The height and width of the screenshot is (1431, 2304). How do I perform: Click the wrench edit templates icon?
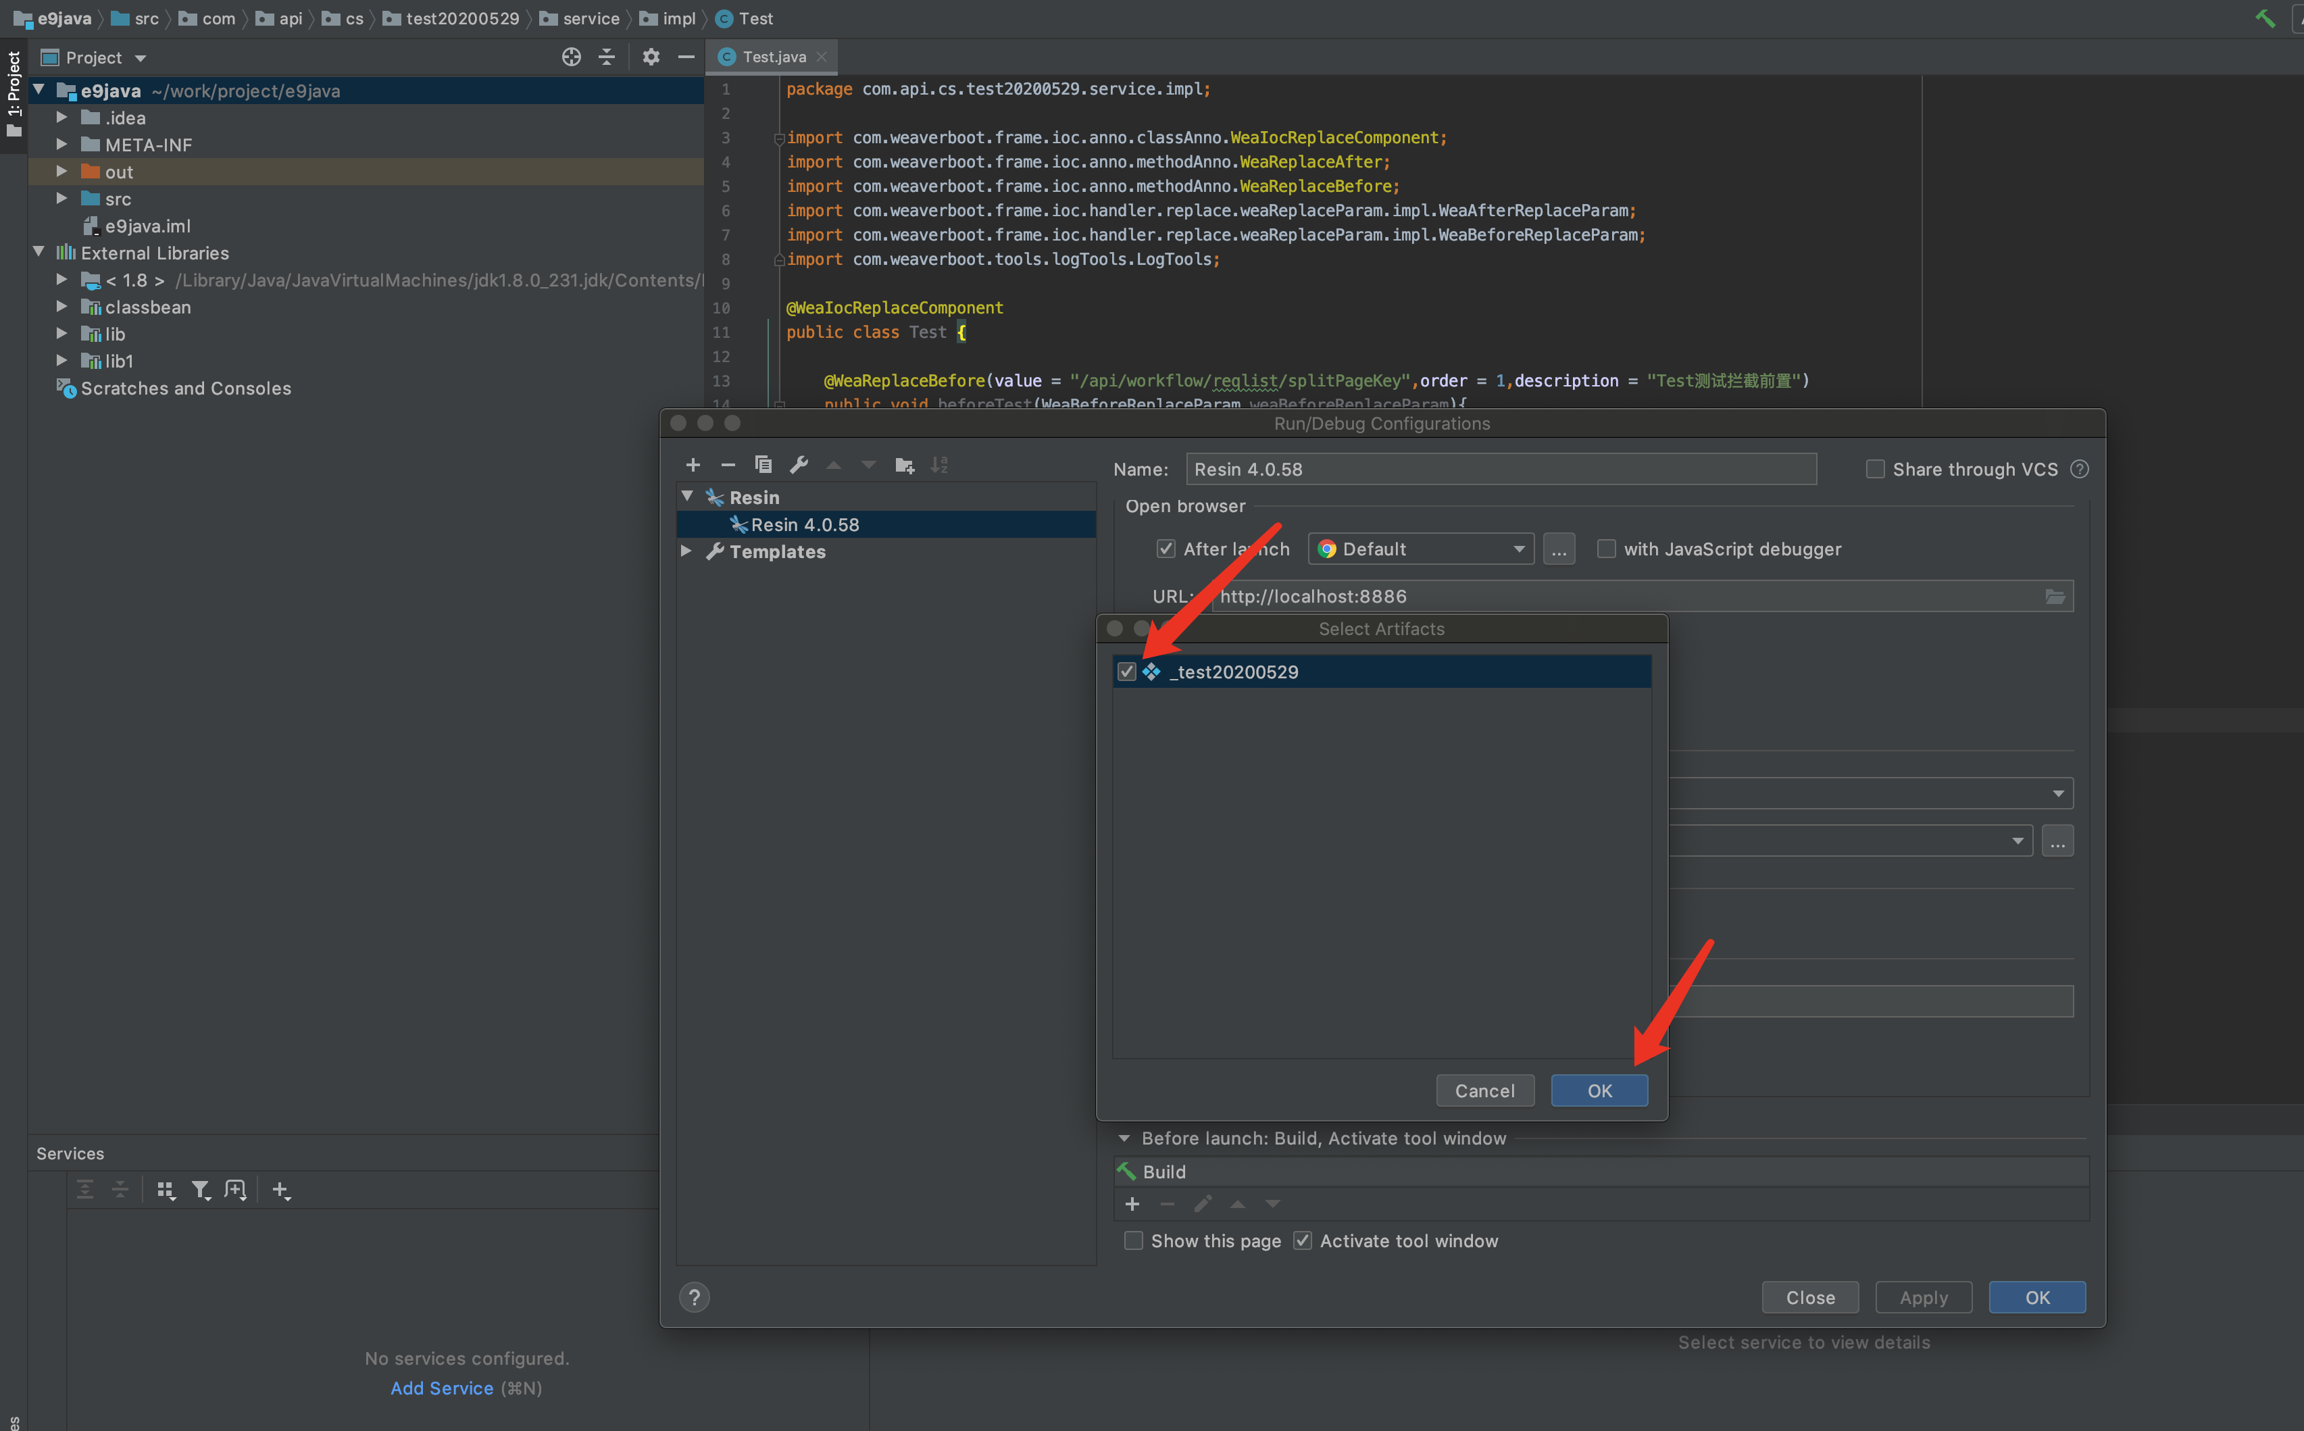(x=798, y=465)
